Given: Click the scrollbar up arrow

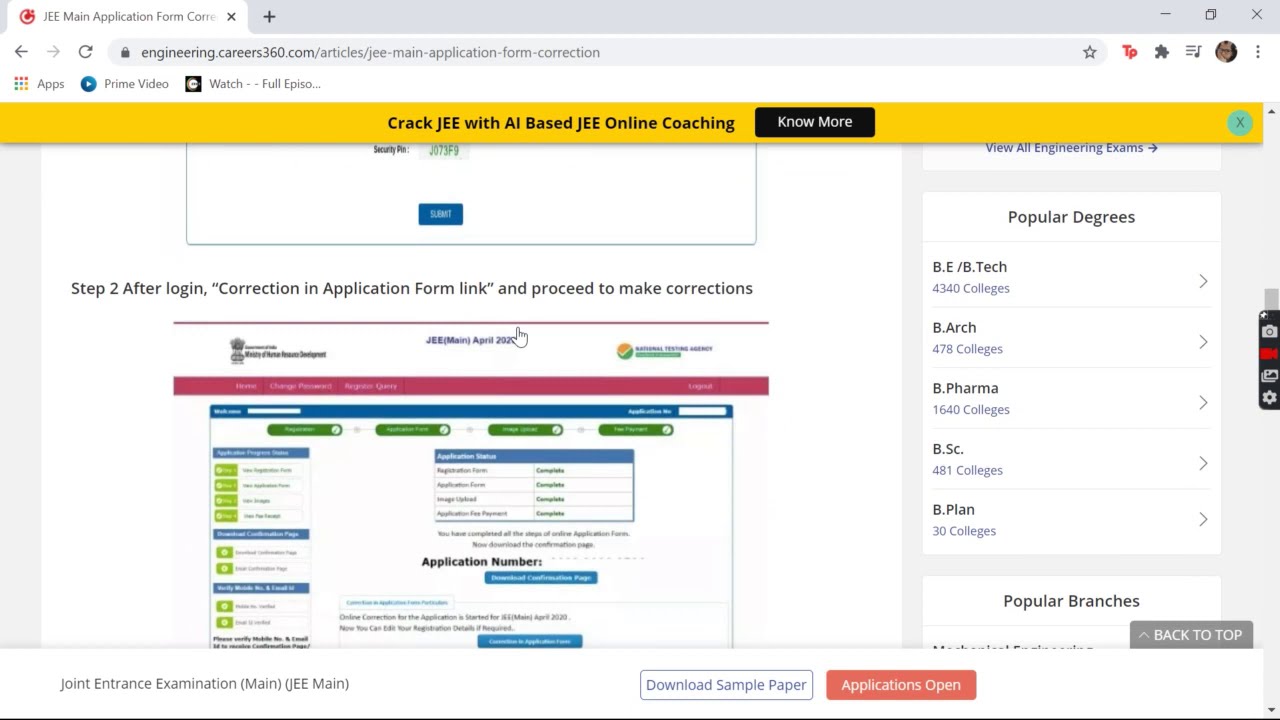Looking at the screenshot, I should [1271, 110].
